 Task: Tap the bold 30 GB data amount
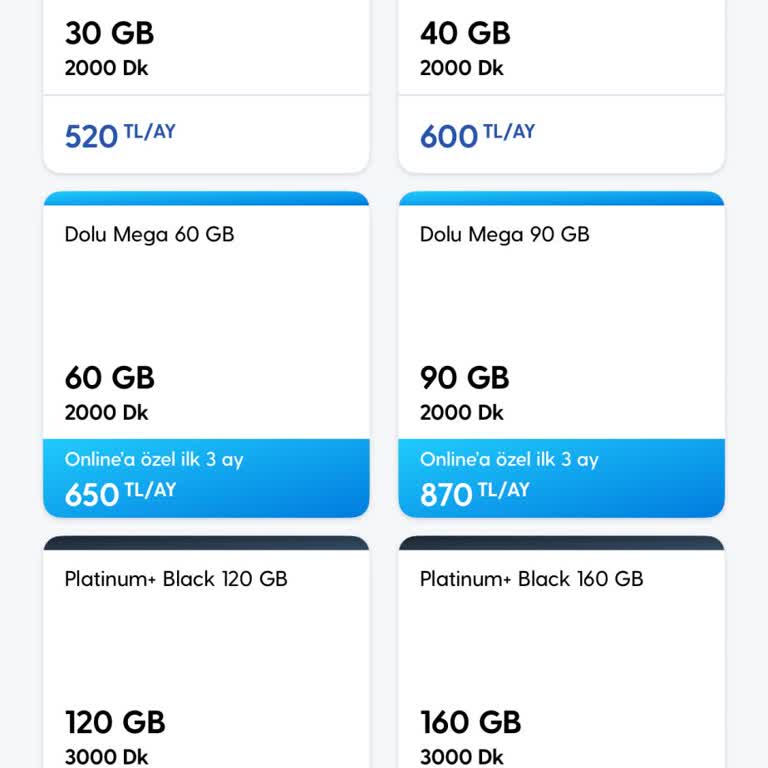(109, 33)
